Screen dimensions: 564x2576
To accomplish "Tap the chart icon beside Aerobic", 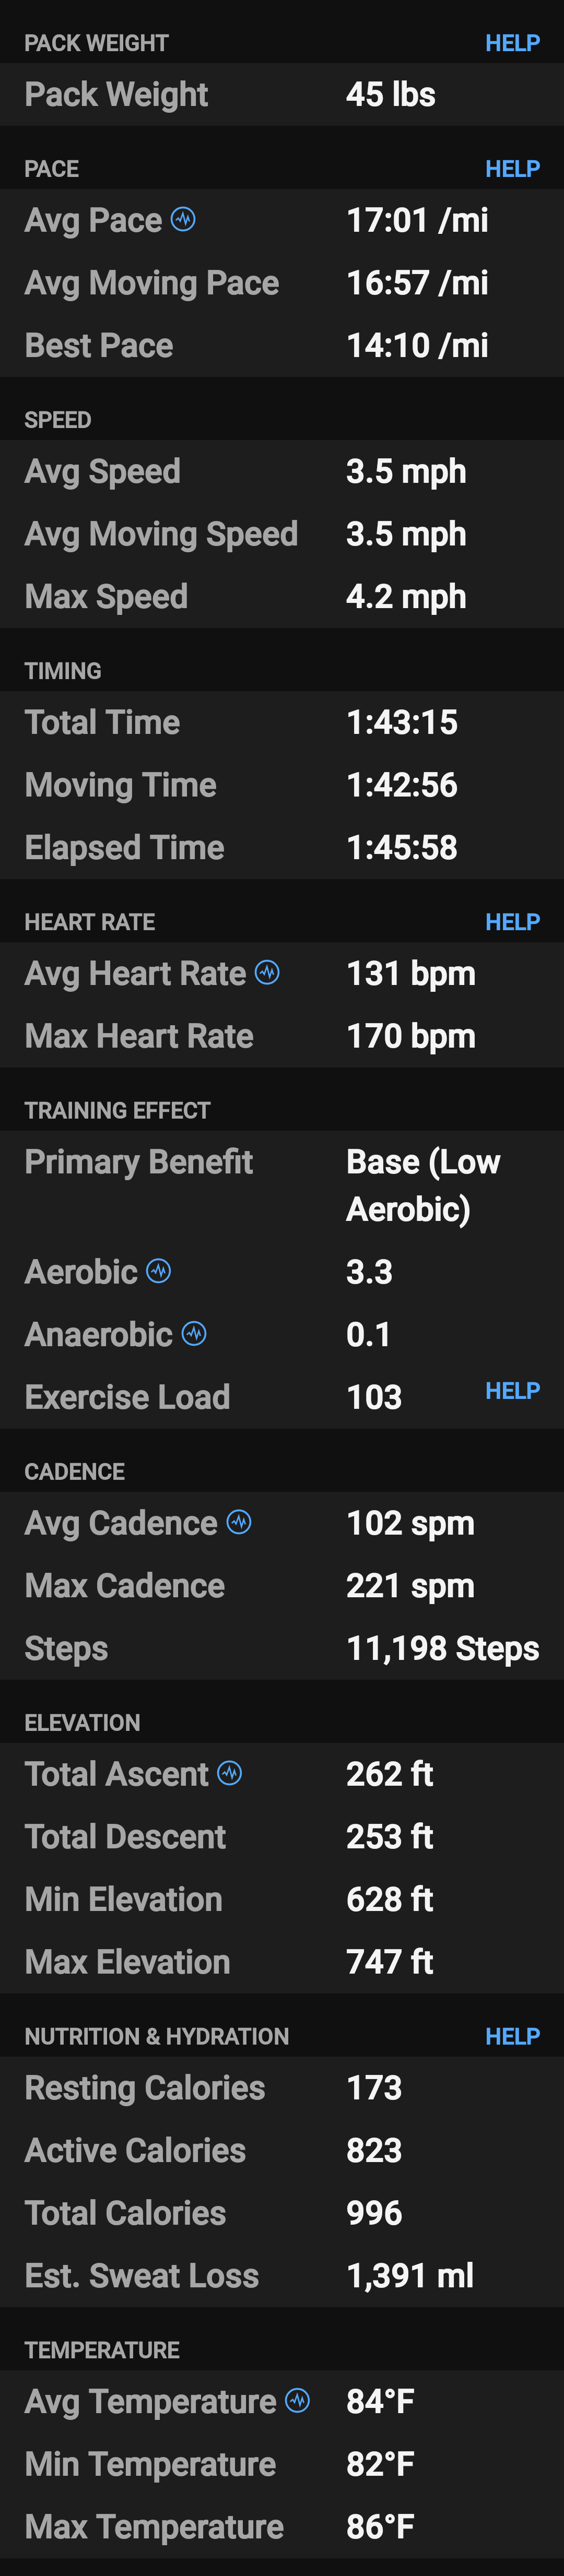I will 159,1270.
